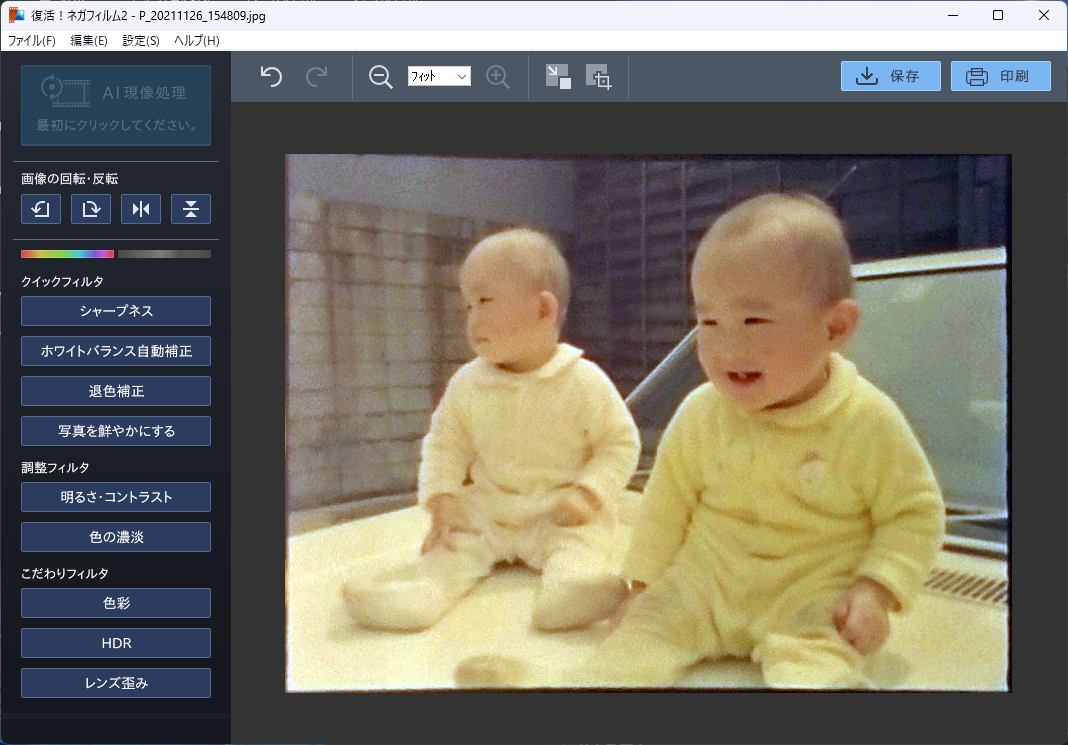The width and height of the screenshot is (1068, 745).
Task: Zoom out with the magnifier minus icon
Action: point(381,77)
